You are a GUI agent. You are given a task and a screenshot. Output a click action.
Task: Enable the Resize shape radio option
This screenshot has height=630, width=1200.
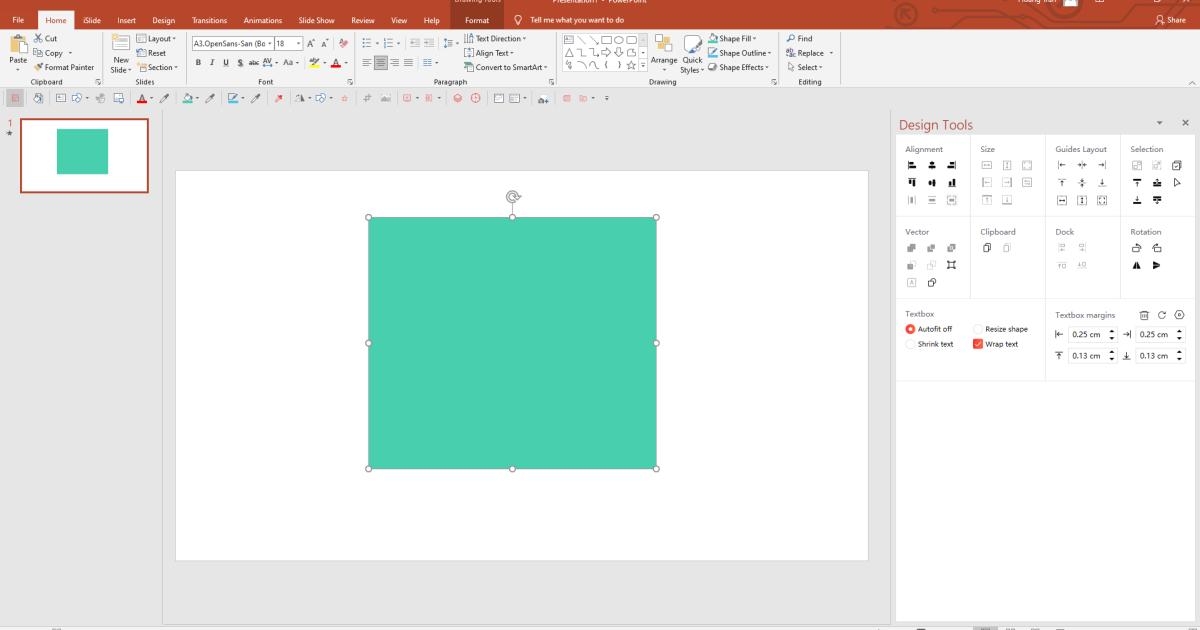point(977,329)
